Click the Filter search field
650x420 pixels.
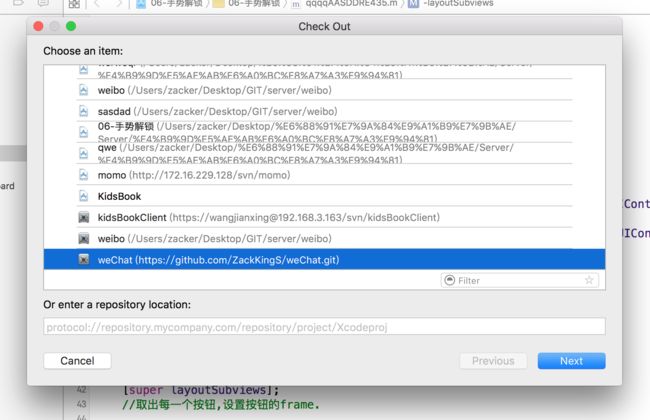pyautogui.click(x=520, y=281)
